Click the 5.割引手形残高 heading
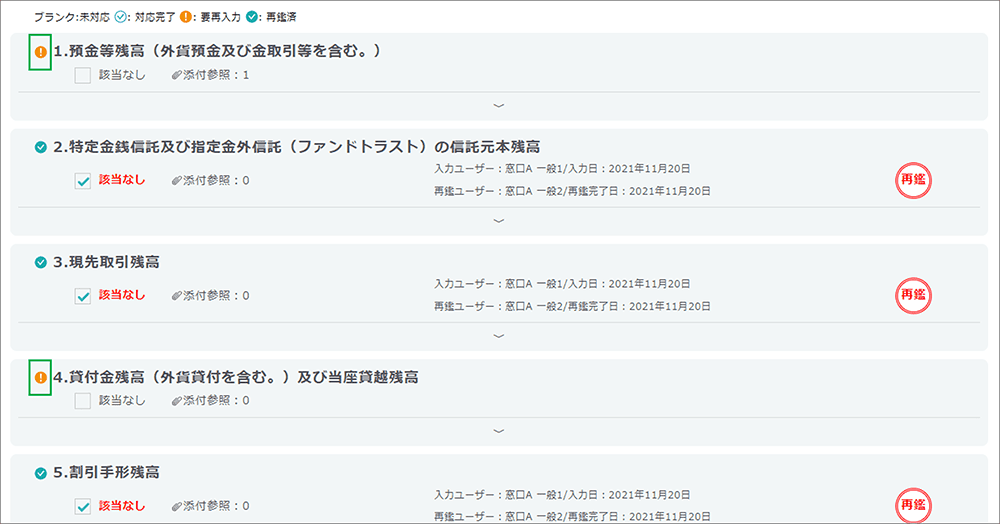Image resolution: width=1000 pixels, height=524 pixels. pos(106,472)
